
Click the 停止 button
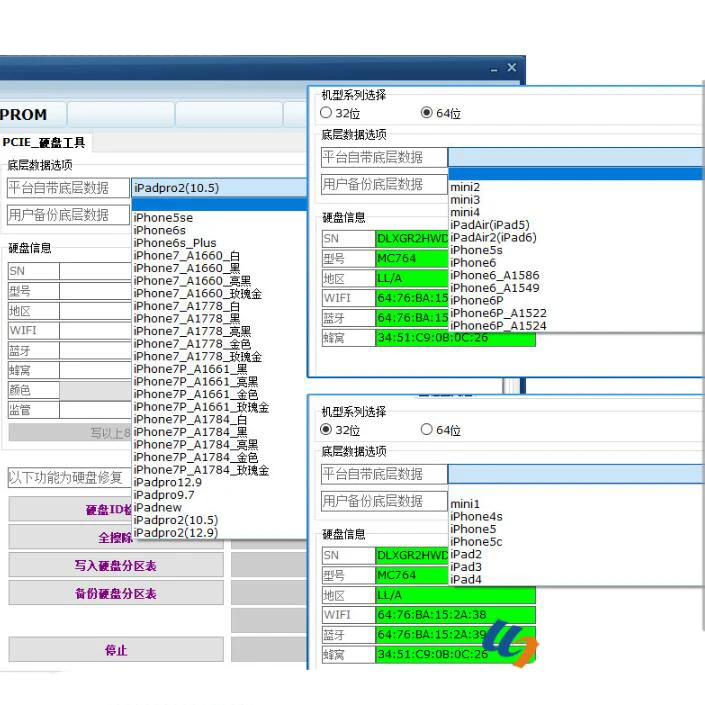[x=116, y=649]
